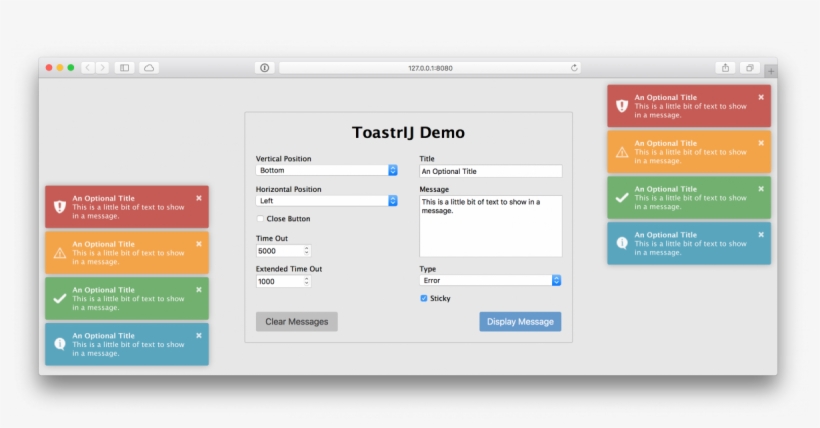The image size is (820, 428).
Task: Click the Title field with An Optional Title
Action: click(x=491, y=171)
